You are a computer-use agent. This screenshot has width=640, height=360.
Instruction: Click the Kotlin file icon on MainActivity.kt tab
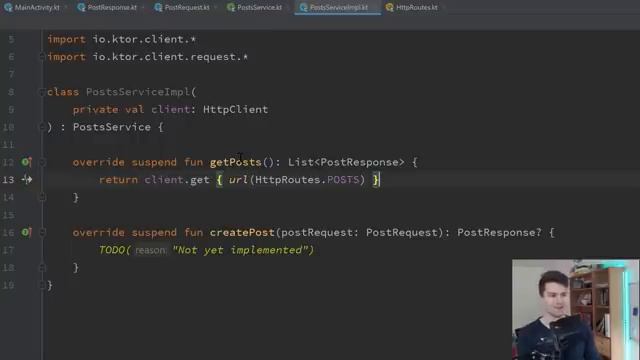[x=8, y=7]
